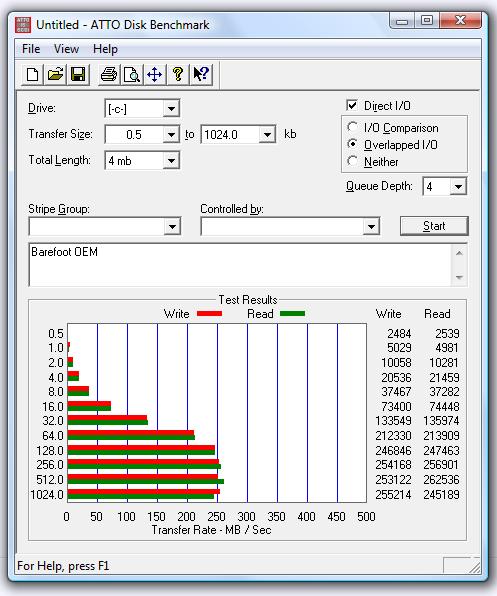Open the File menu

pyautogui.click(x=31, y=49)
